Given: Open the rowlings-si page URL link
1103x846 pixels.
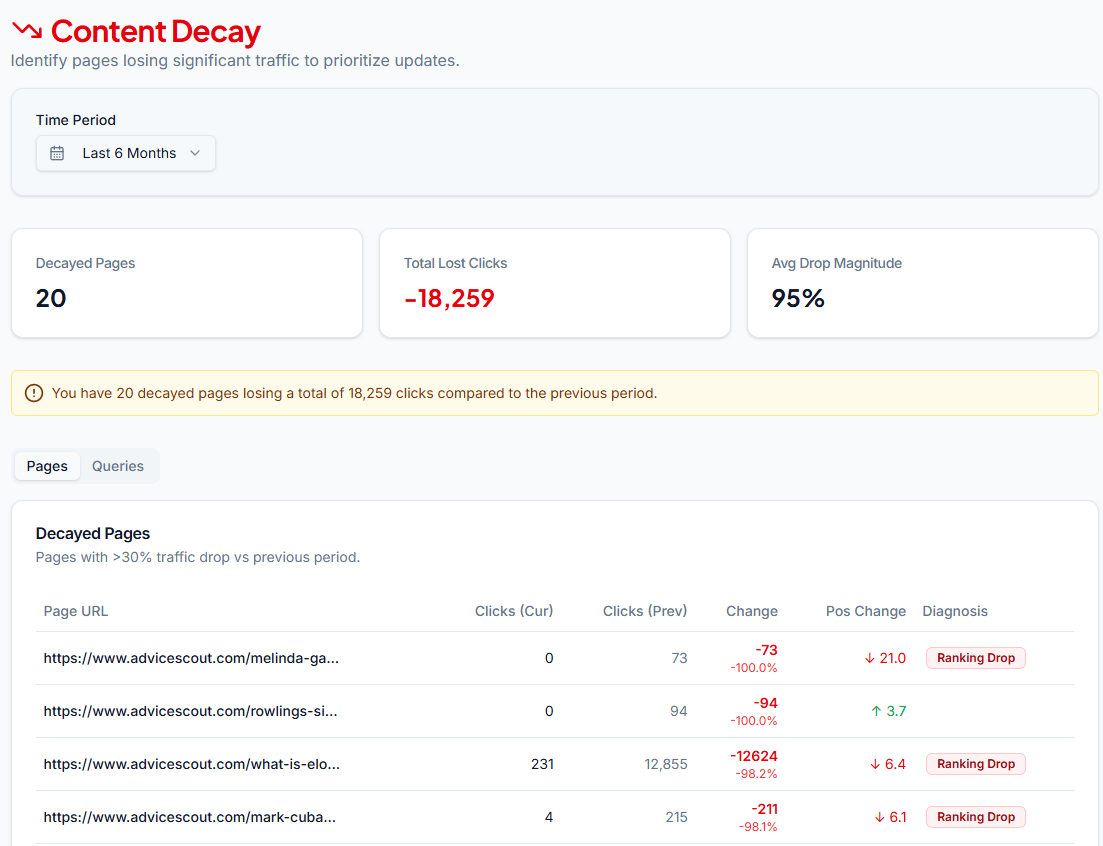Looking at the screenshot, I should pyautogui.click(x=190, y=711).
